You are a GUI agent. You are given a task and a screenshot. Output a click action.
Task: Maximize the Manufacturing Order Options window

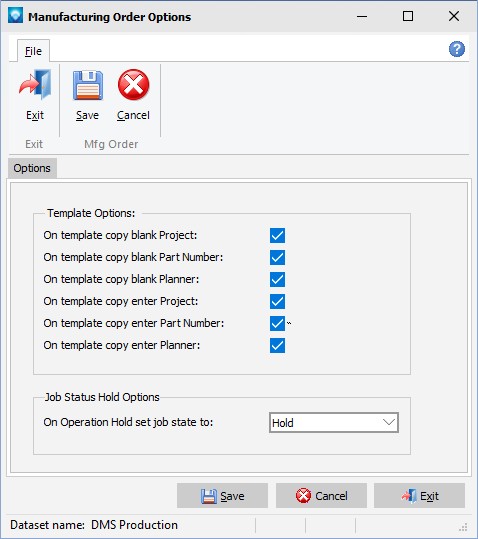(x=408, y=16)
